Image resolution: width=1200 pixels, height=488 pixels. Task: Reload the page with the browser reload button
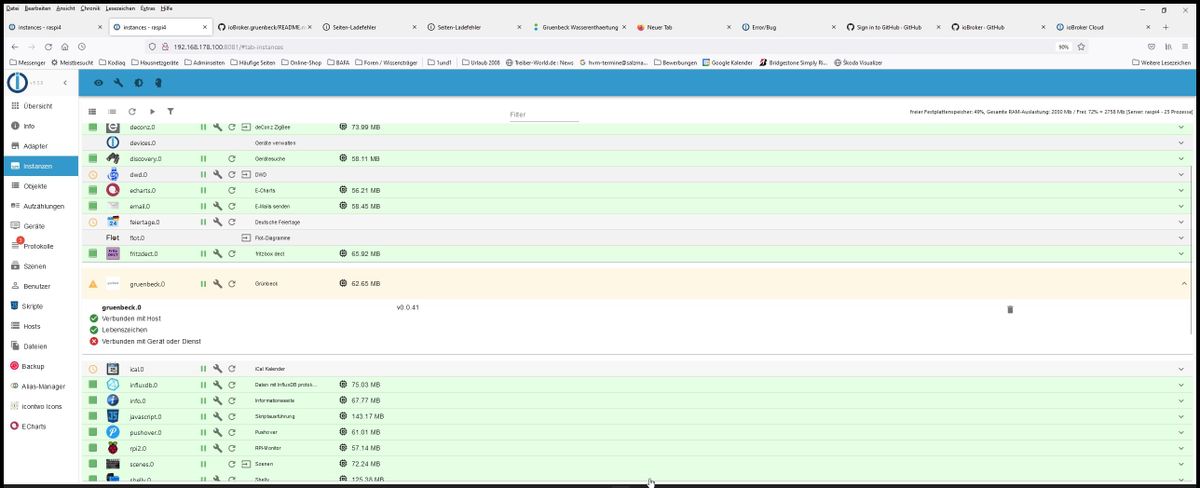click(x=48, y=46)
